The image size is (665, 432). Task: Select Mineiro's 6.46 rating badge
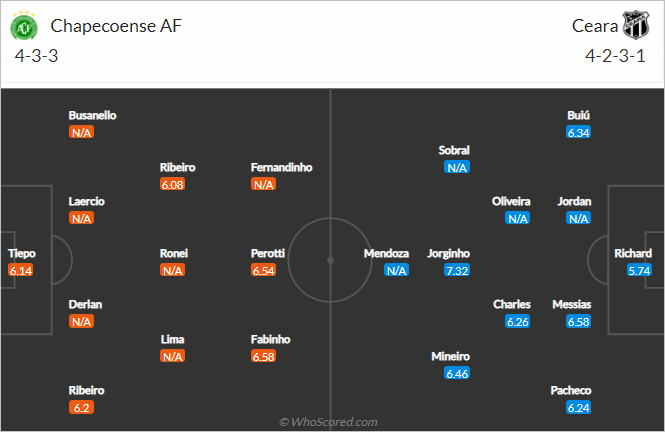coord(457,373)
